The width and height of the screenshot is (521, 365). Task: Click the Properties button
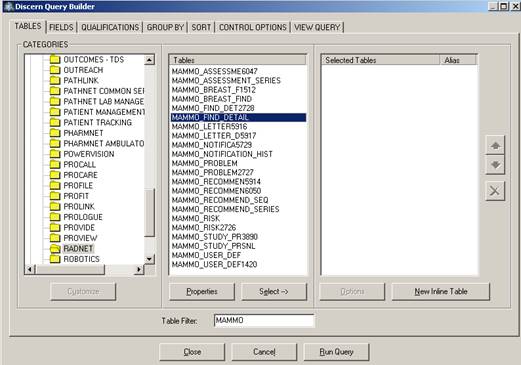[x=202, y=292]
